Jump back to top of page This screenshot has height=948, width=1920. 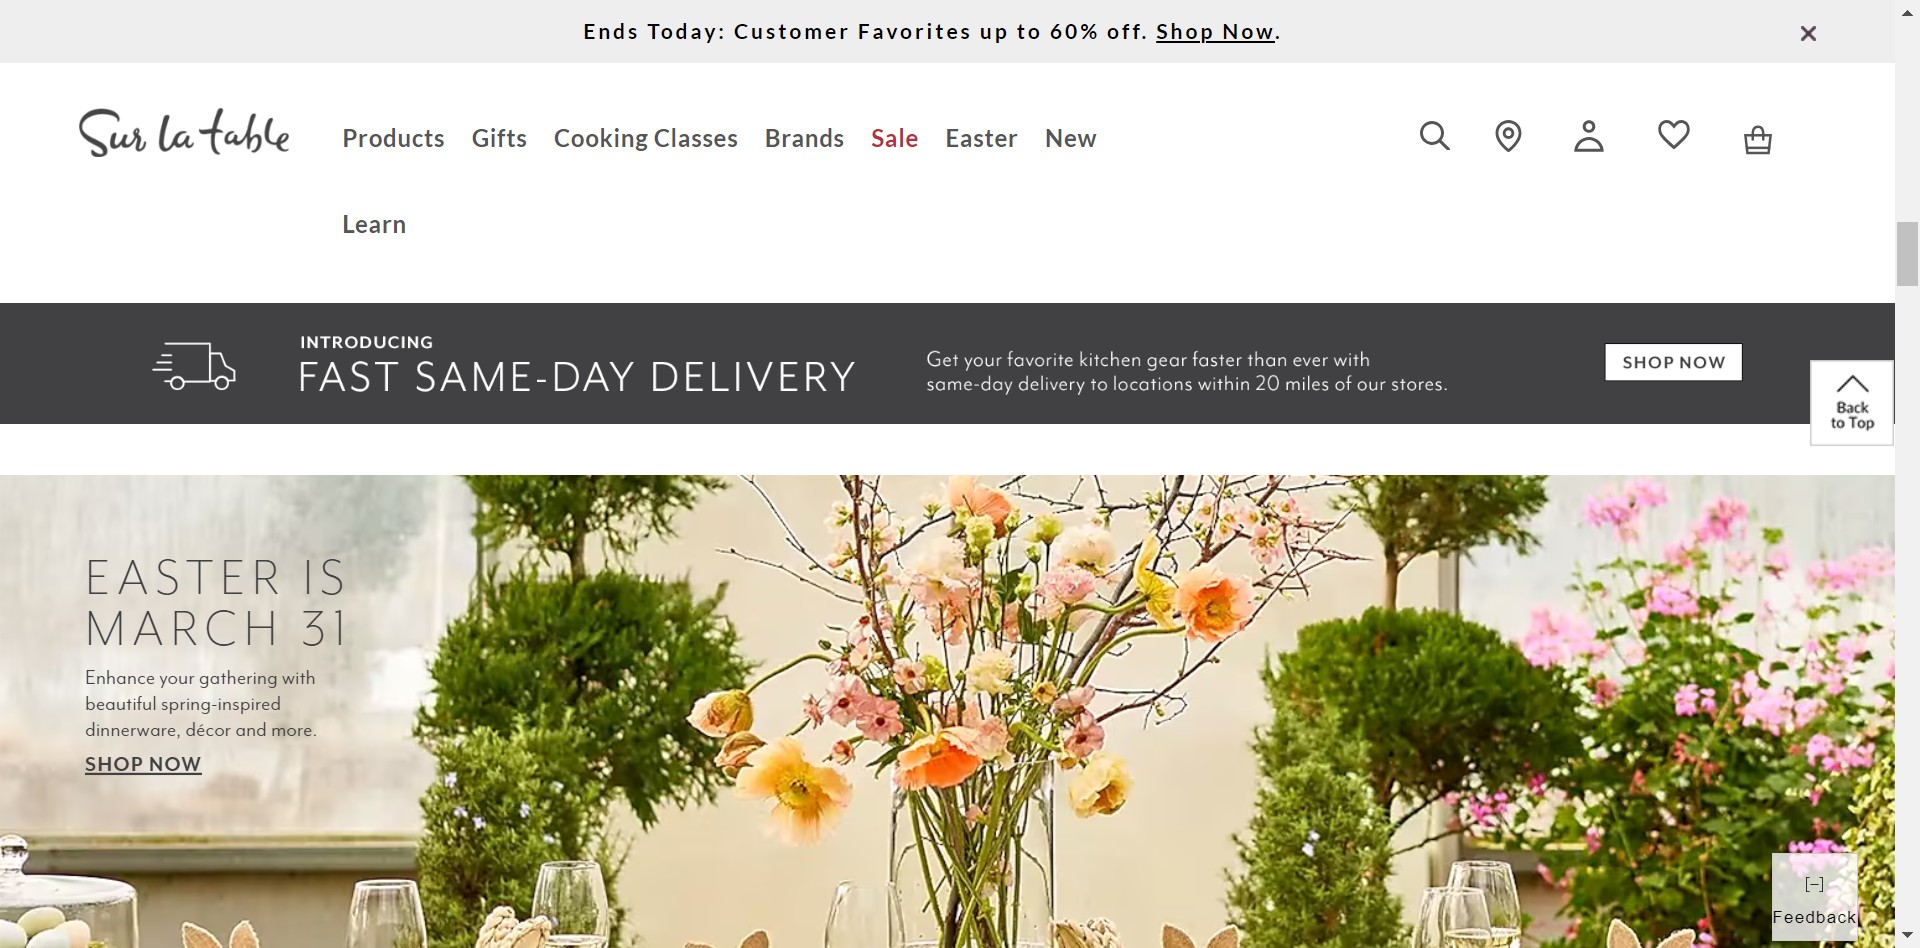click(x=1852, y=402)
